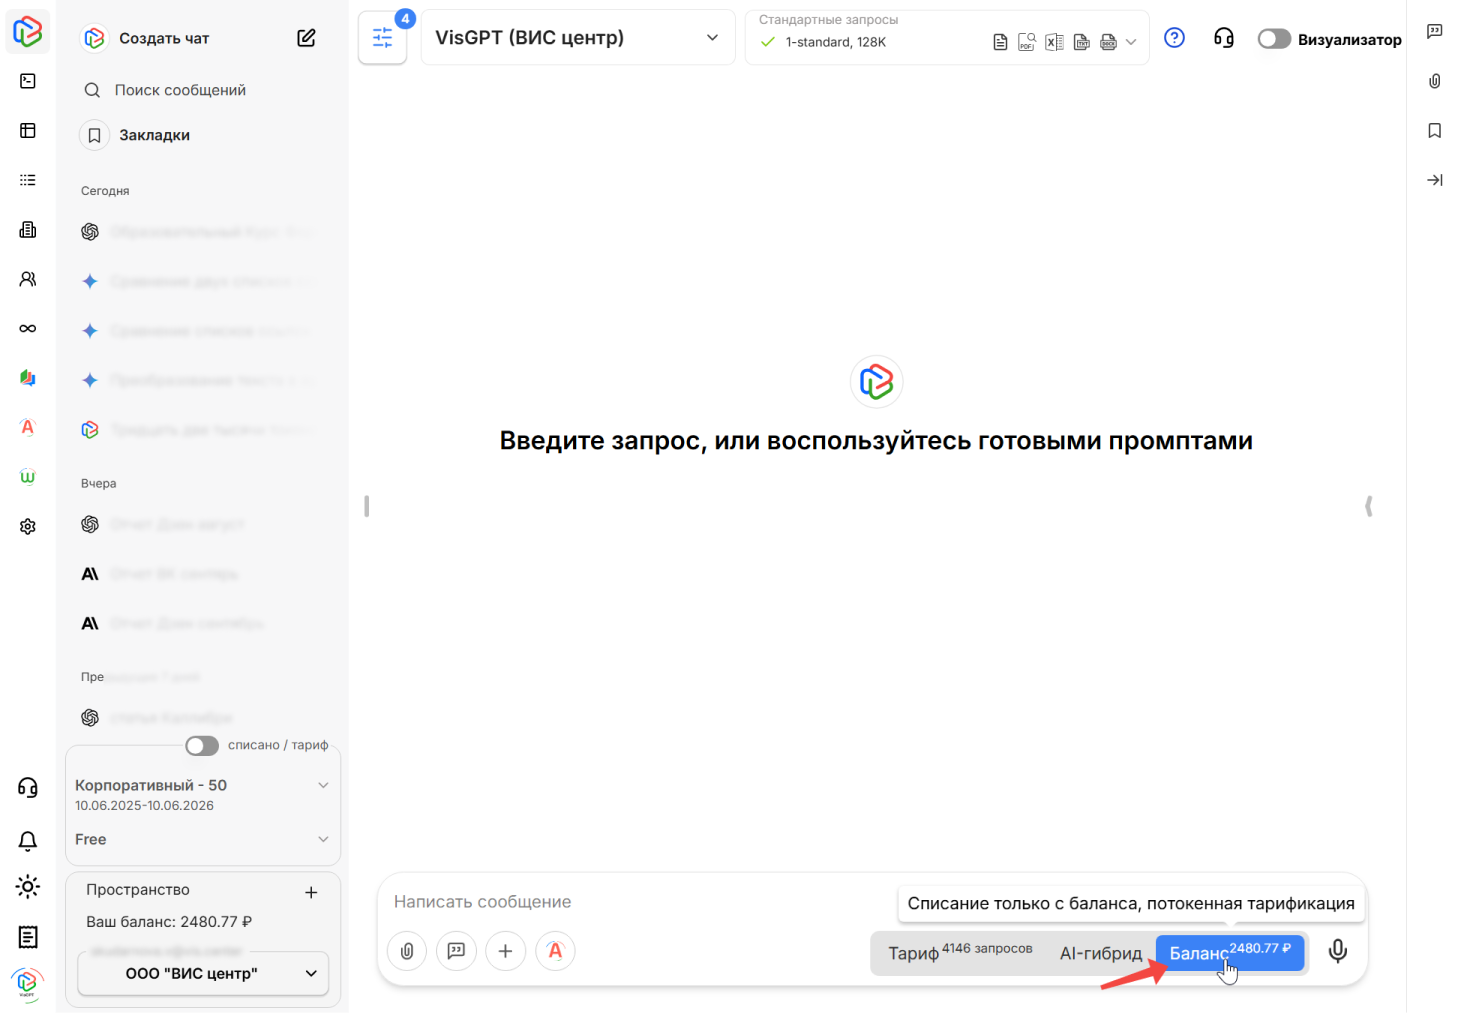Open the model parameters panel with badge 4
The height and width of the screenshot is (1013, 1463).
pos(382,37)
